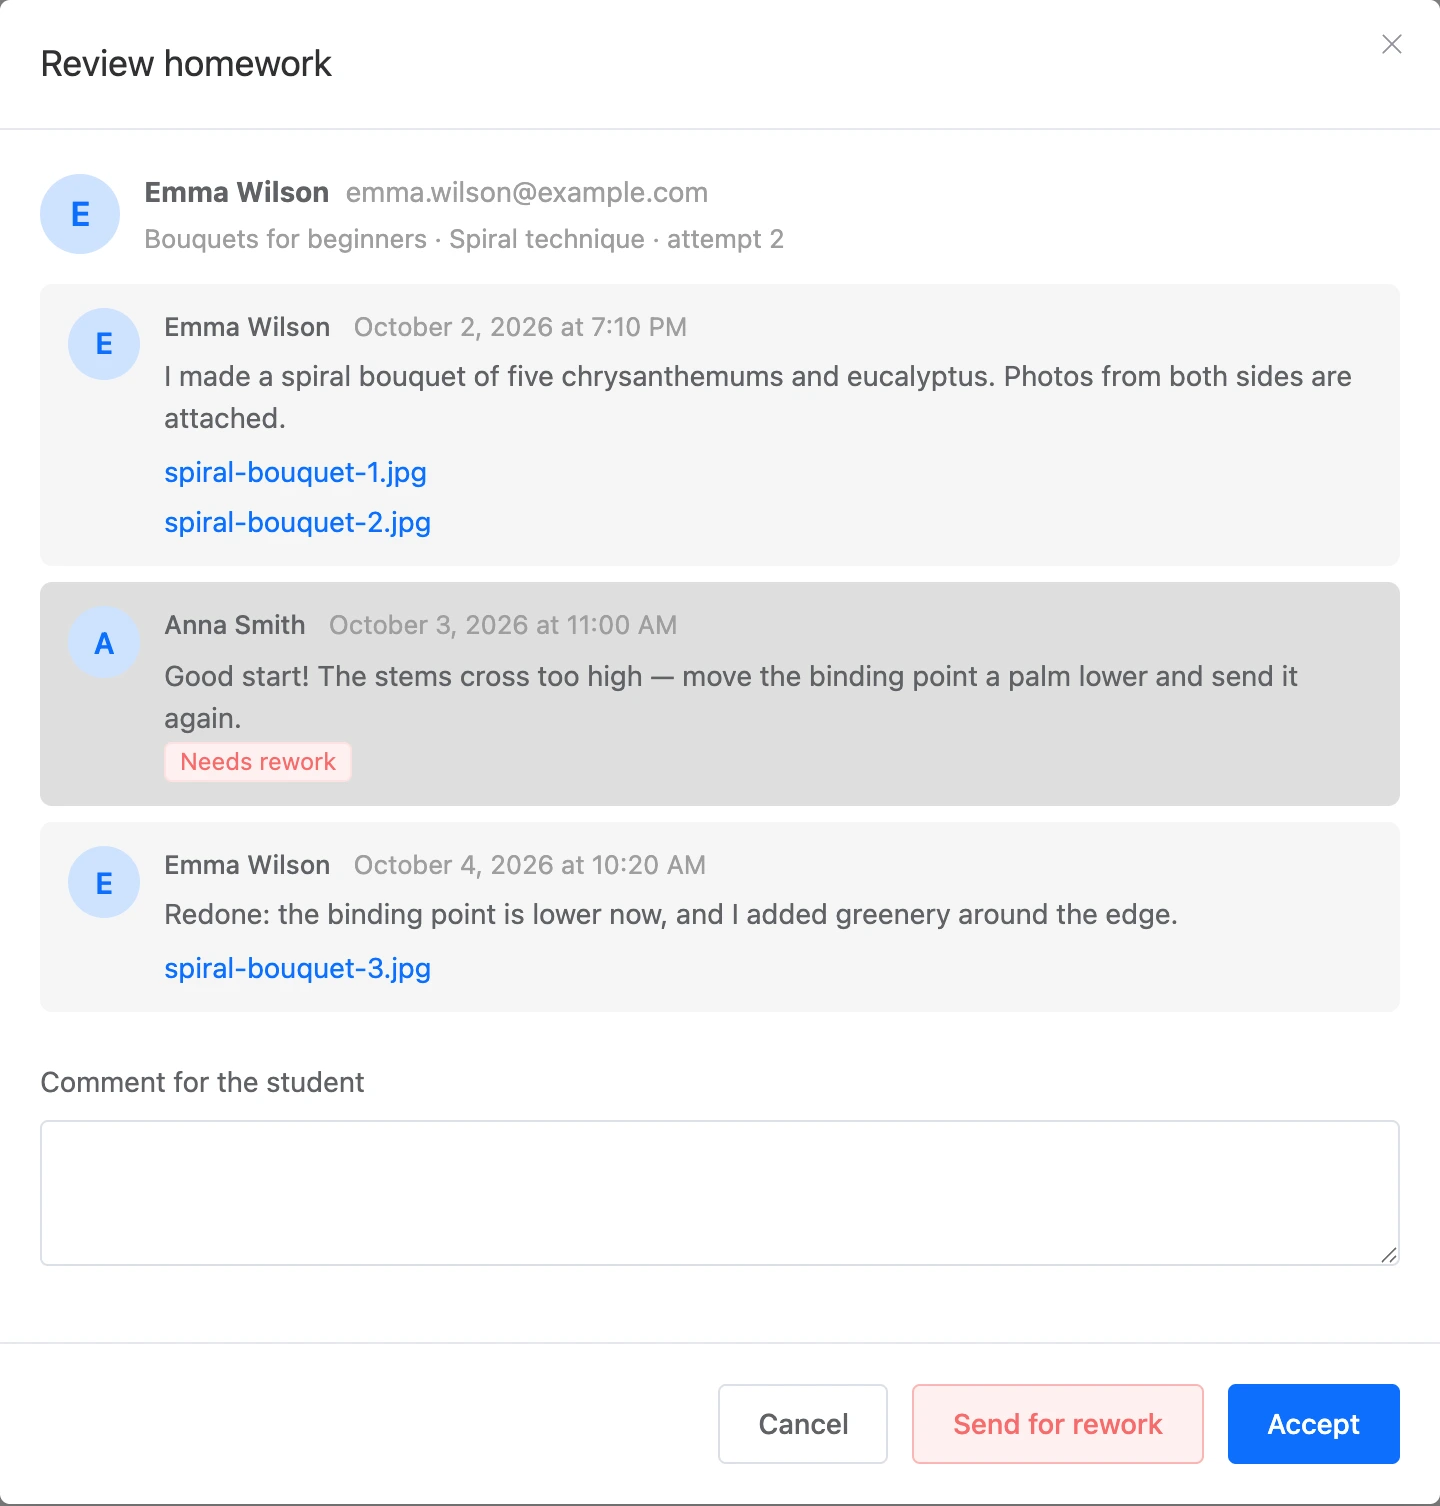Click the October 2, 2026 timestamp
Image resolution: width=1440 pixels, height=1506 pixels.
click(520, 327)
